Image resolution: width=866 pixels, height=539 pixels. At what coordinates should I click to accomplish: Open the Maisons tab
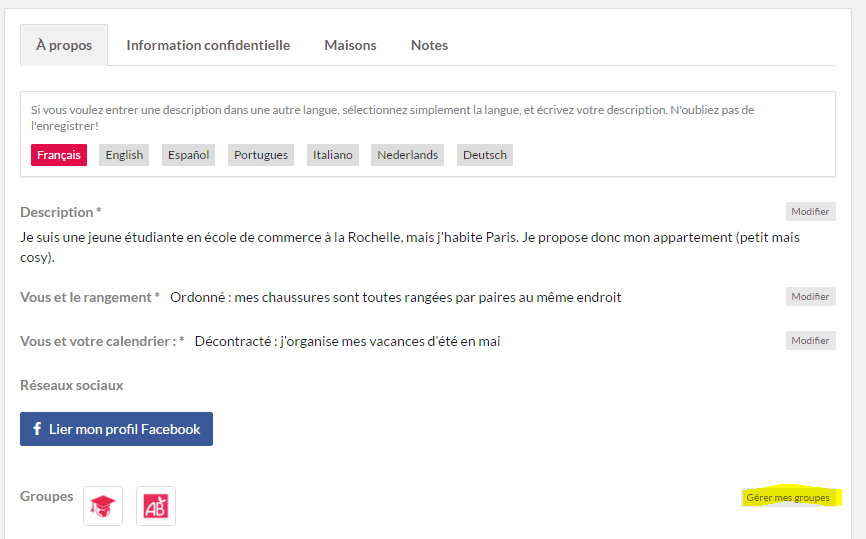click(350, 45)
